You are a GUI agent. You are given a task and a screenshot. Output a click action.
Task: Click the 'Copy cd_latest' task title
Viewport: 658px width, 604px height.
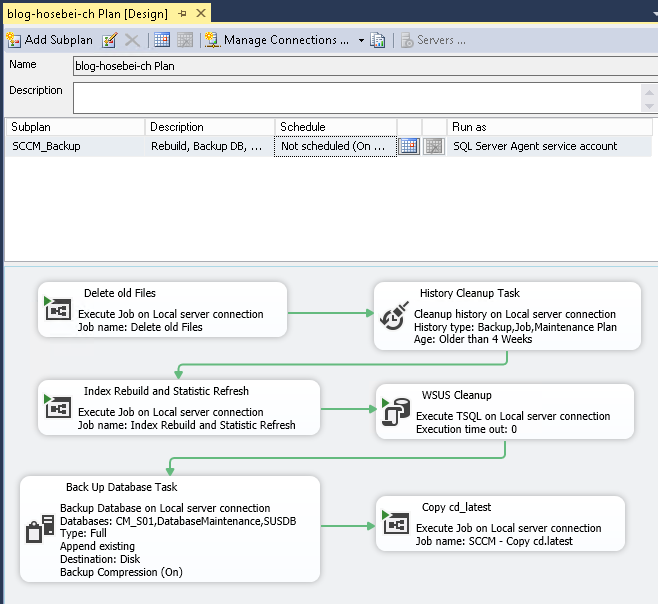[x=457, y=507]
